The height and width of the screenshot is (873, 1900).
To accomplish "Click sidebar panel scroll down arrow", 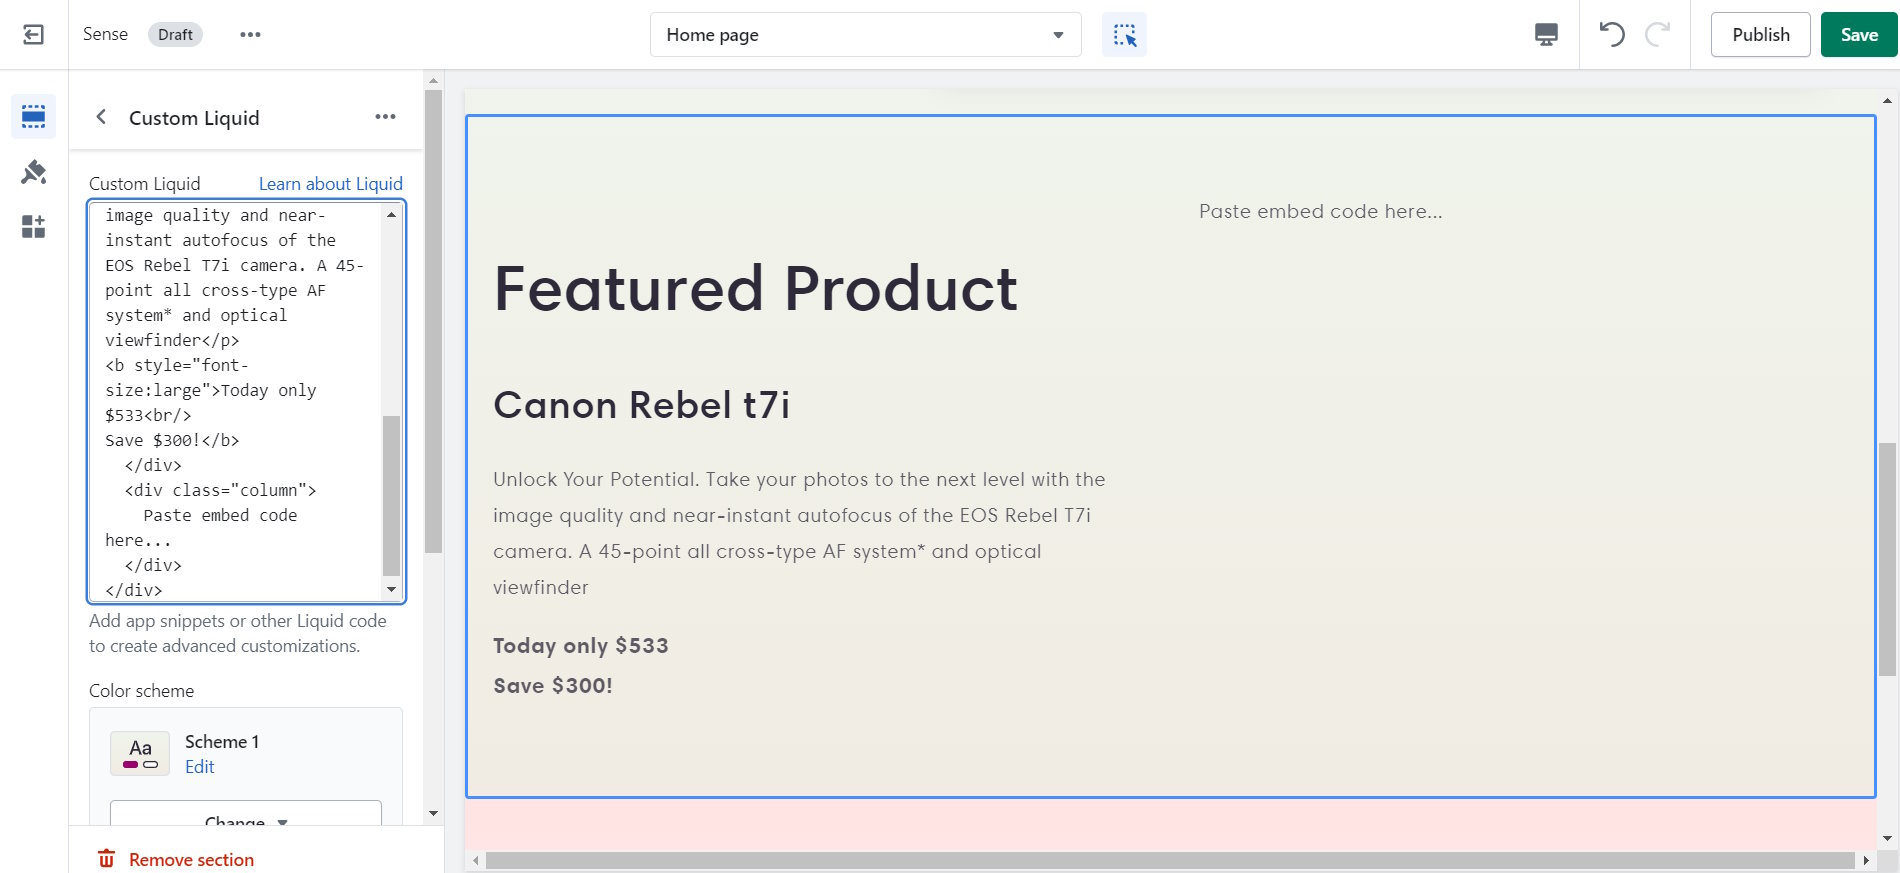I will click(x=433, y=814).
